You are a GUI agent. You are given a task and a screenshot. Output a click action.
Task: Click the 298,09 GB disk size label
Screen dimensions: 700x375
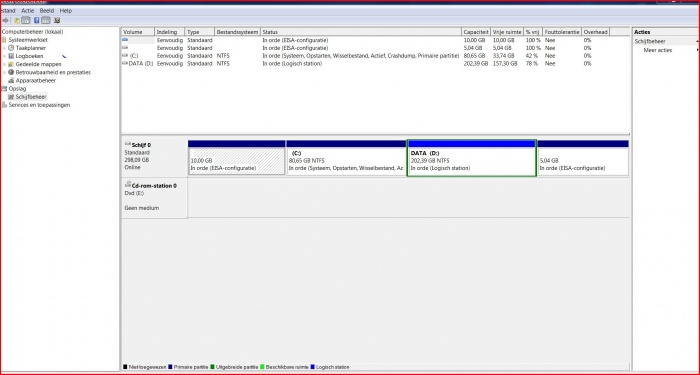coord(137,160)
